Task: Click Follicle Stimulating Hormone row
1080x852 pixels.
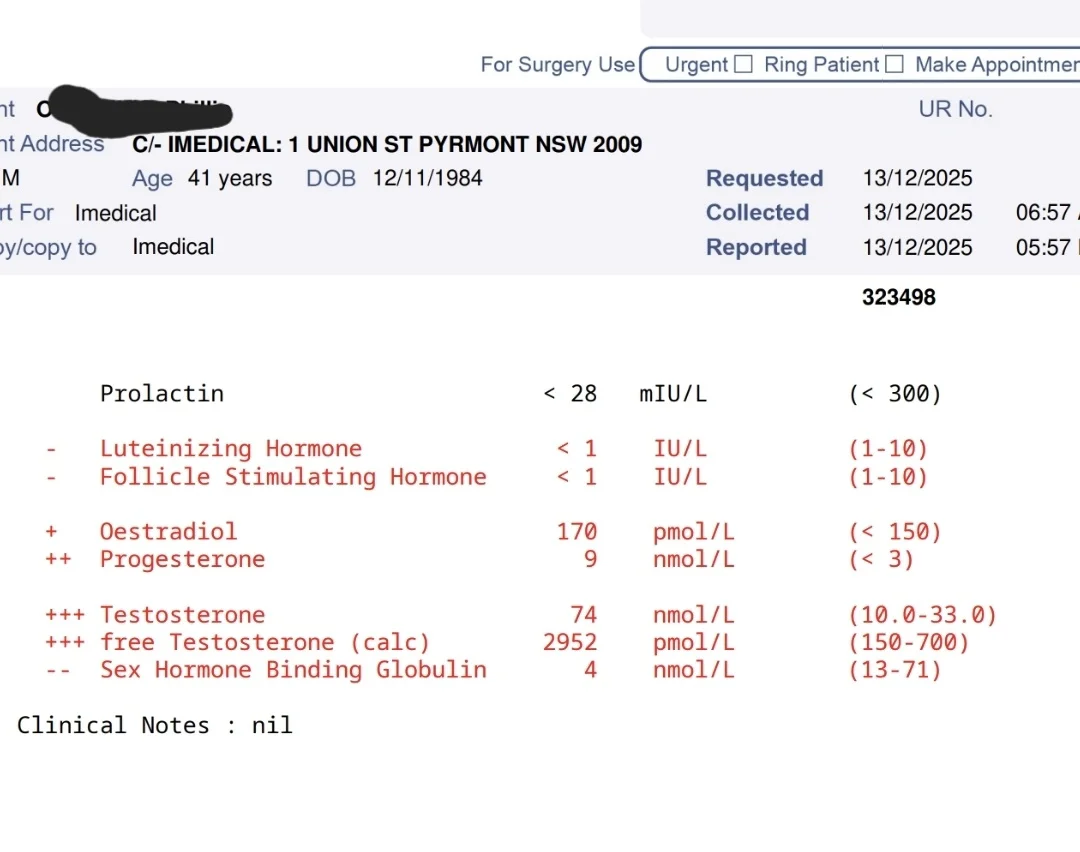Action: (487, 477)
